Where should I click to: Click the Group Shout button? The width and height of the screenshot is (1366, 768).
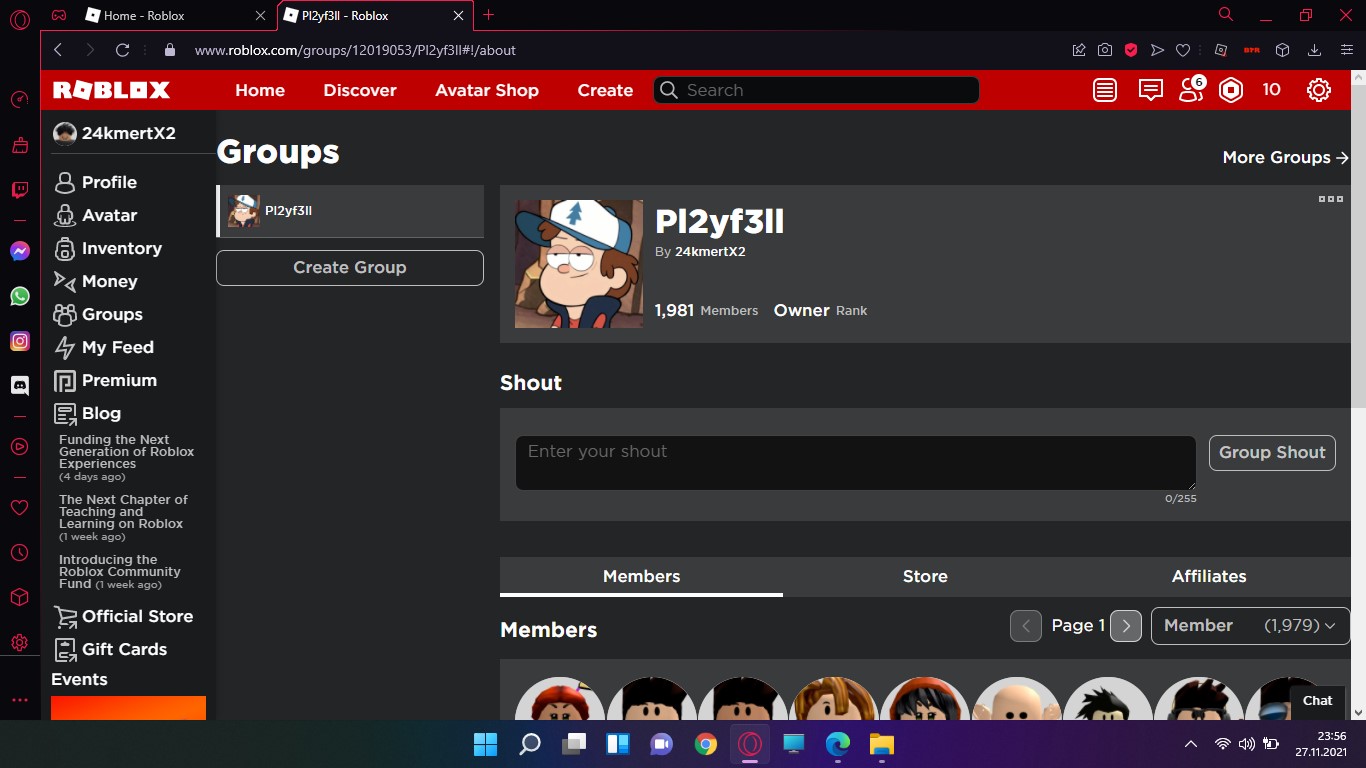[1272, 452]
